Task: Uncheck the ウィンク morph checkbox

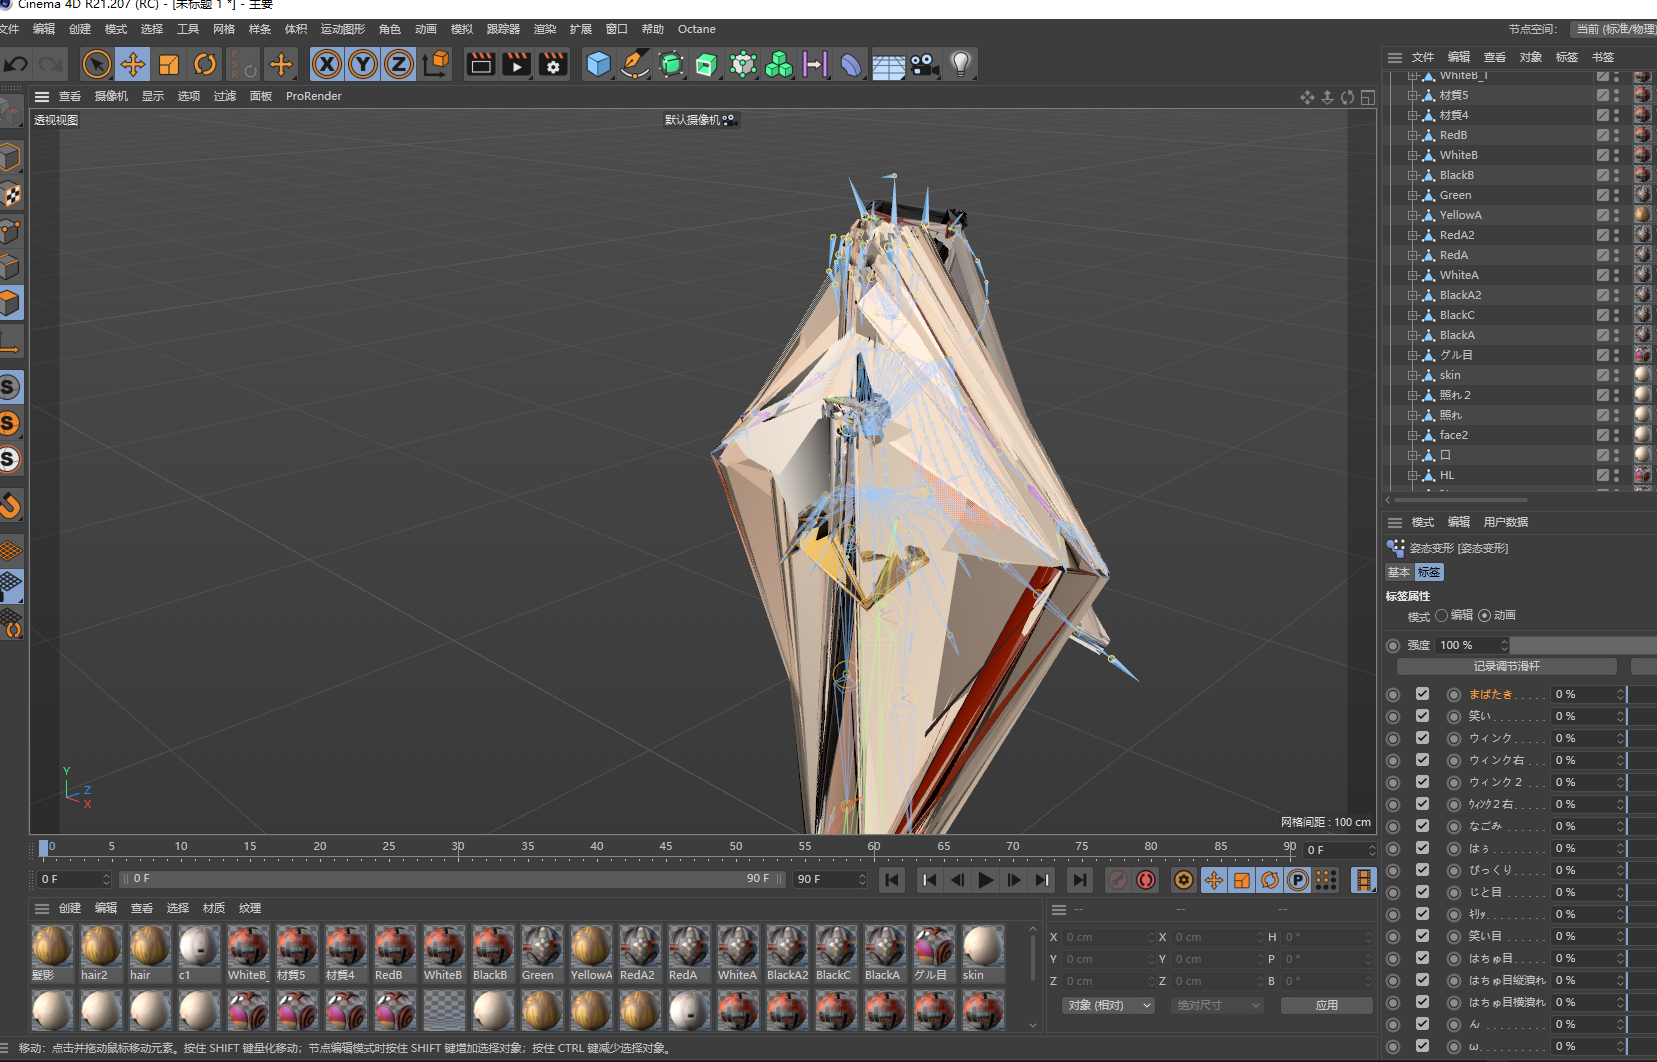Action: coord(1422,738)
